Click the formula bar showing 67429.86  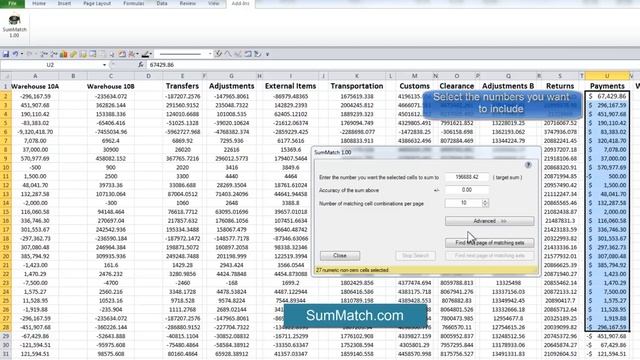(x=392, y=65)
